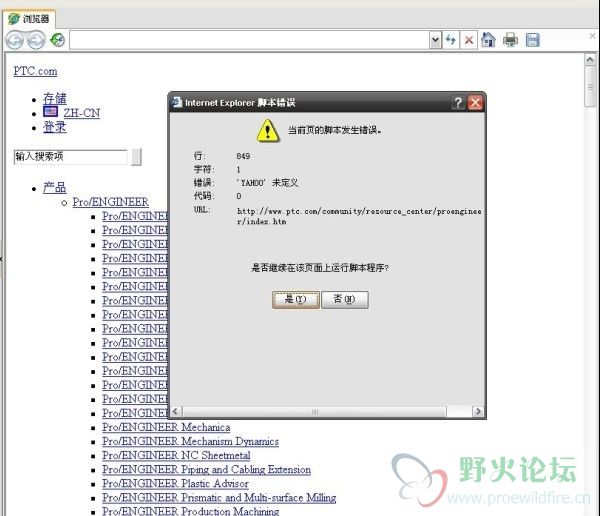Click the dialog horizontal scrollbar thumb
This screenshot has height=516, width=600.
(314, 412)
